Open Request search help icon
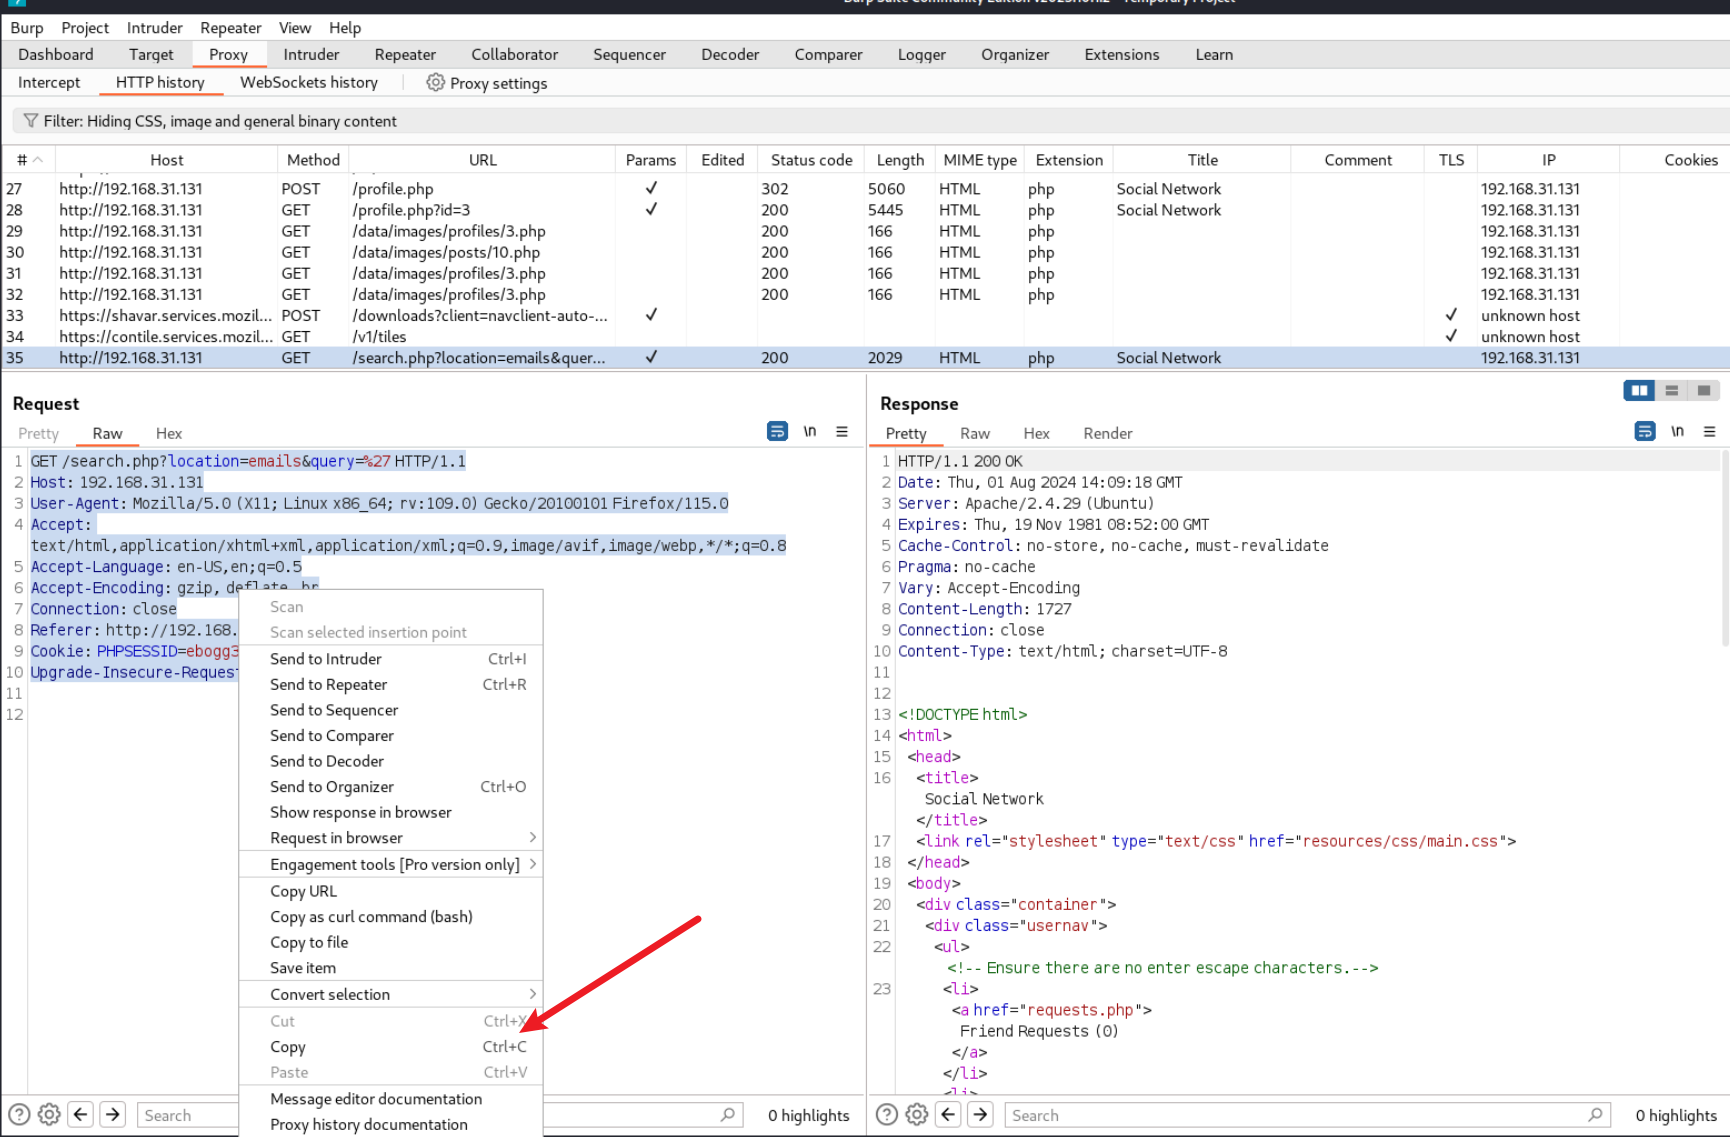 (x=19, y=1114)
